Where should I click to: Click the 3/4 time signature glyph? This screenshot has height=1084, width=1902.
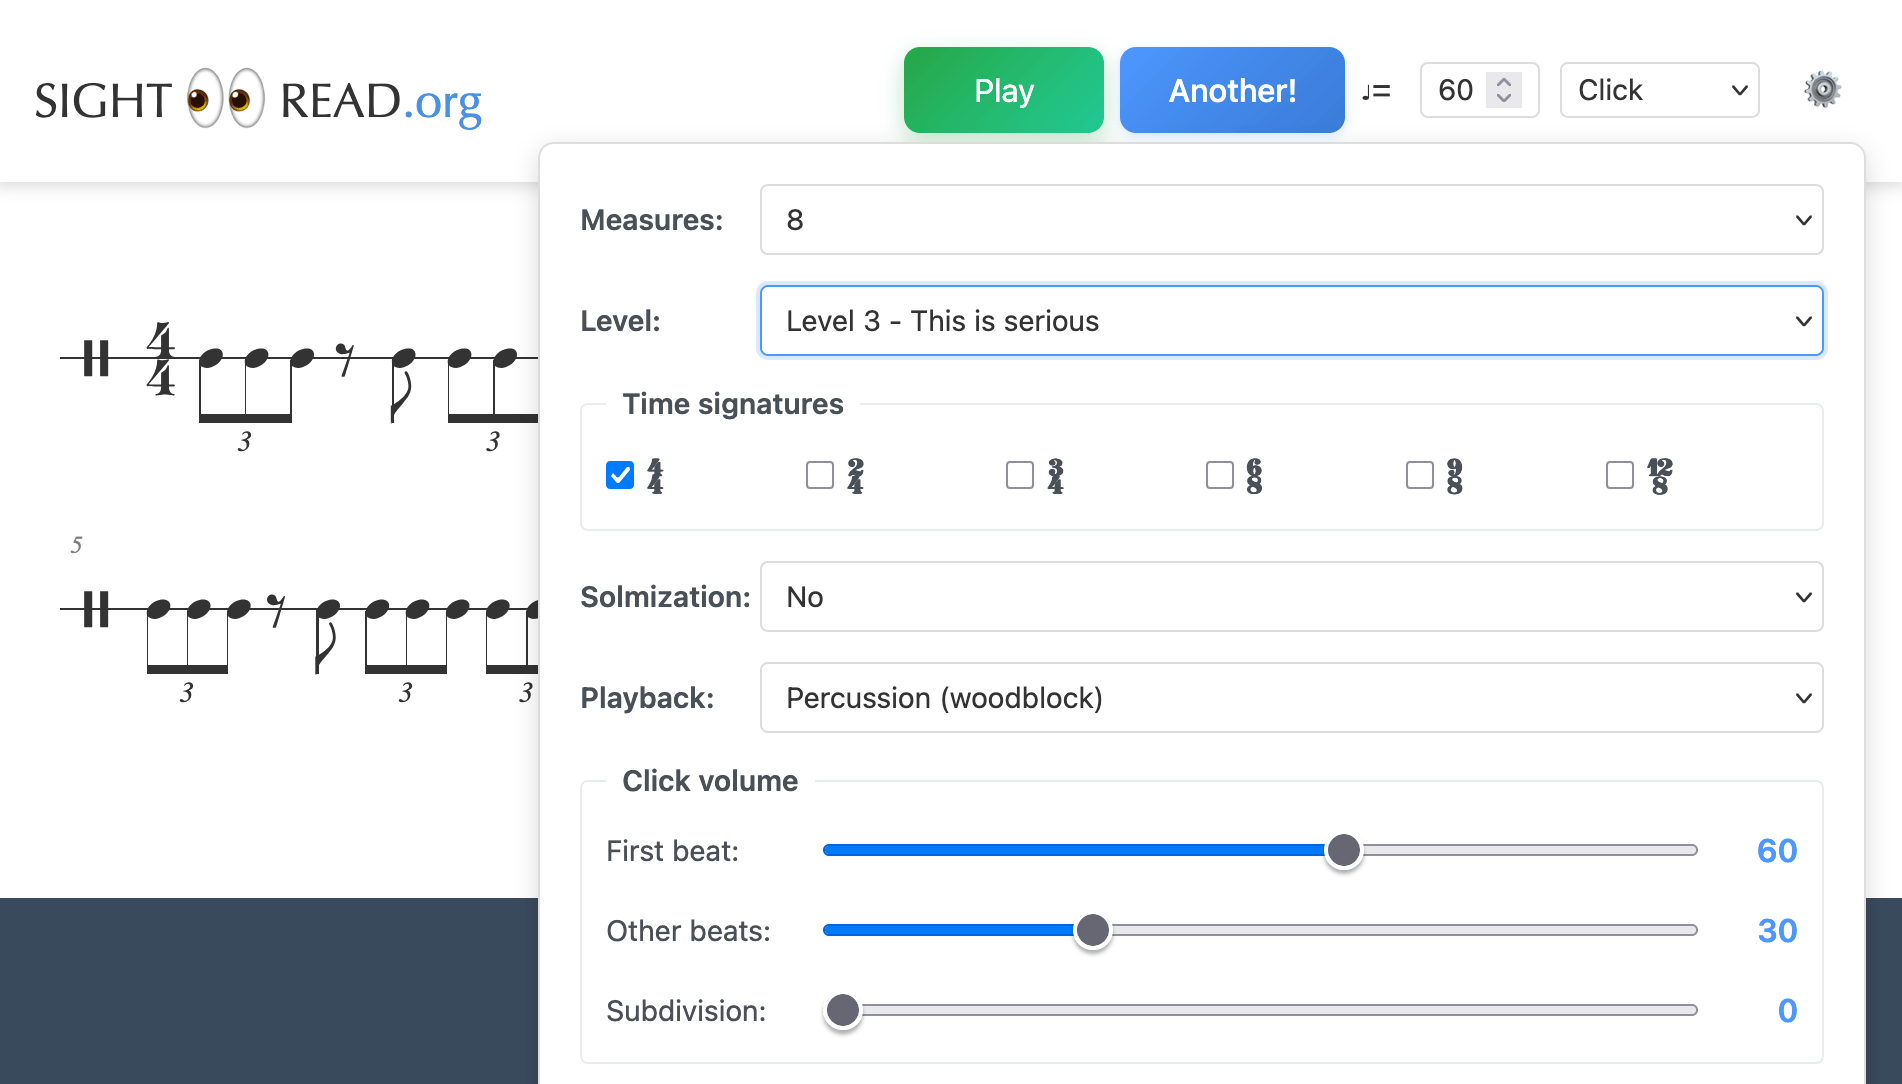[1055, 476]
